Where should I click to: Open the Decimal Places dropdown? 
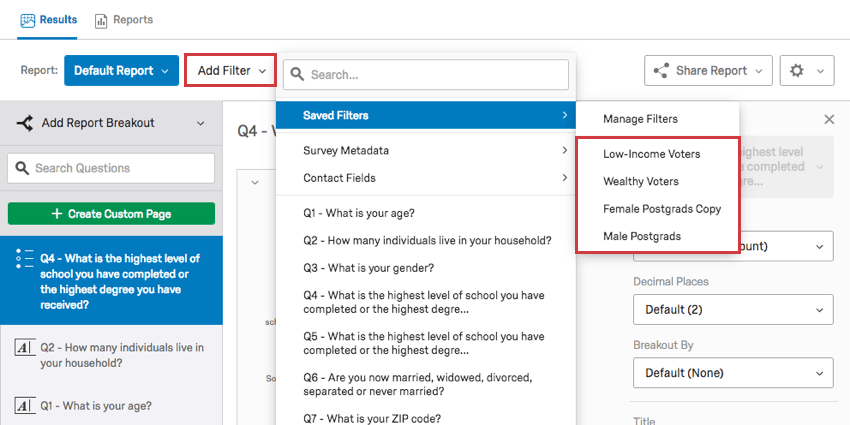pyautogui.click(x=732, y=309)
